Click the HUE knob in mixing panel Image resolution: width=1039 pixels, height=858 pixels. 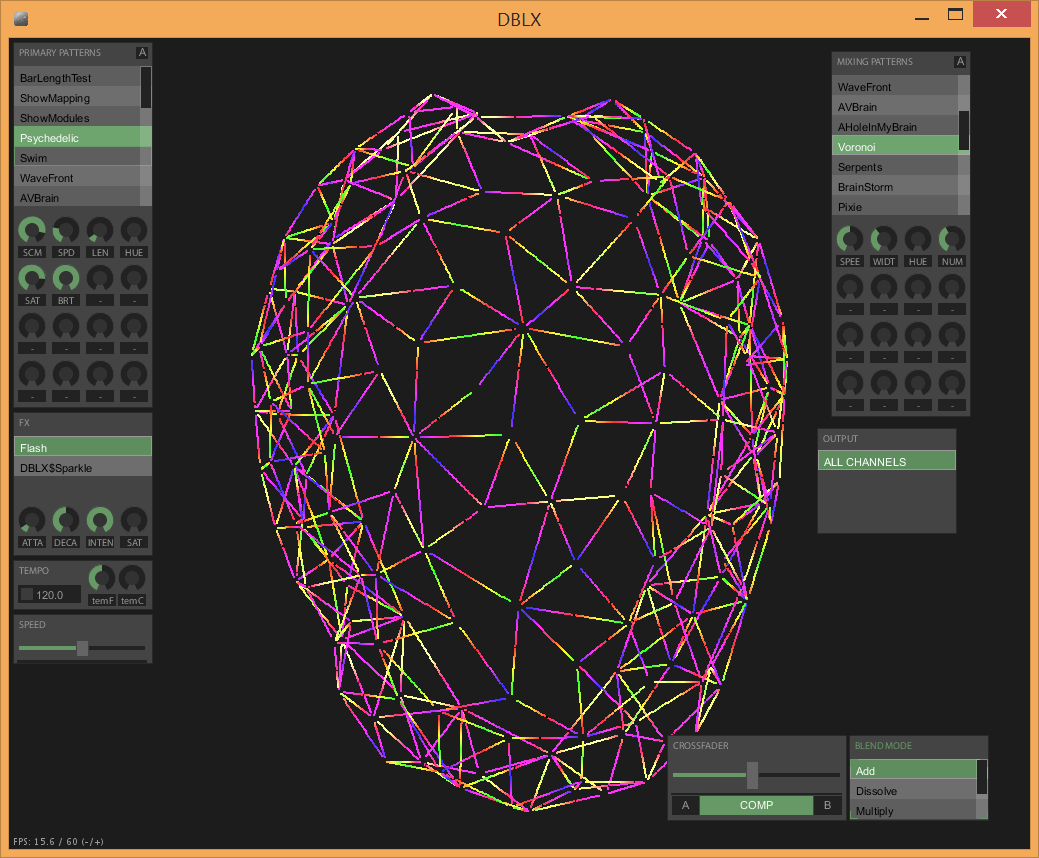[918, 239]
